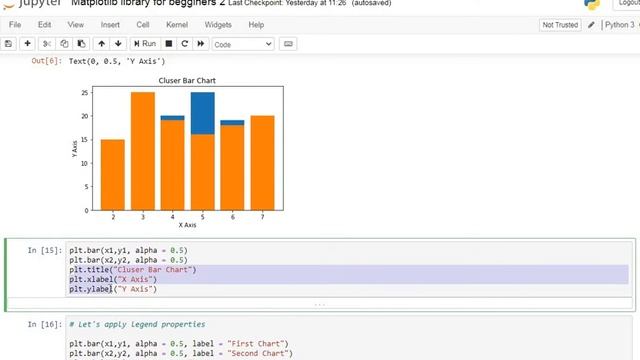Click the Not Trusted button
This screenshot has height=360, width=640.
click(560, 25)
